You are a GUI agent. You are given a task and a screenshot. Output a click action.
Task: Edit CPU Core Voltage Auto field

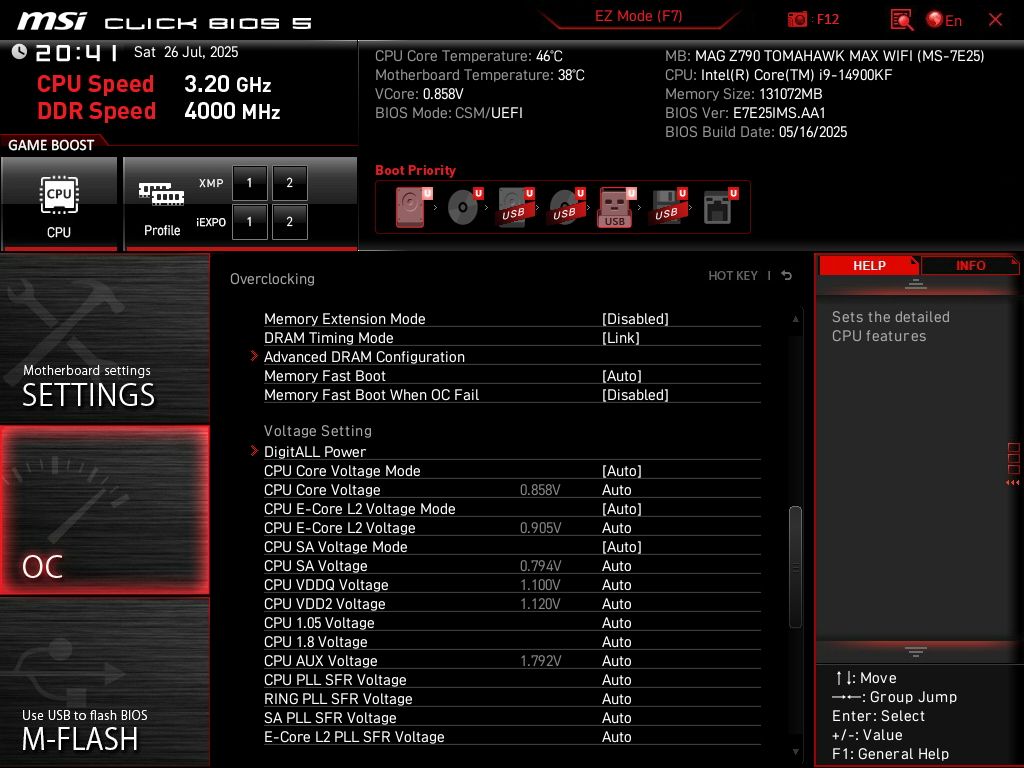[x=616, y=490]
